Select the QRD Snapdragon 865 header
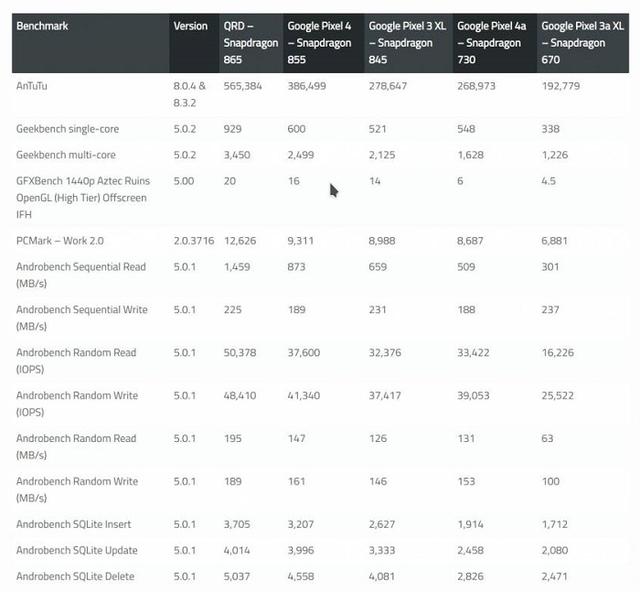This screenshot has height=592, width=640. pos(251,43)
